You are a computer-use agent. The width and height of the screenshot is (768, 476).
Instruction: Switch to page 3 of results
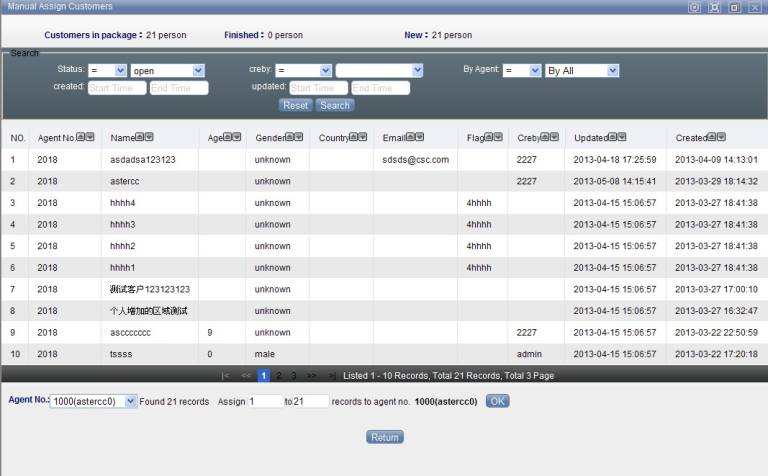point(293,376)
